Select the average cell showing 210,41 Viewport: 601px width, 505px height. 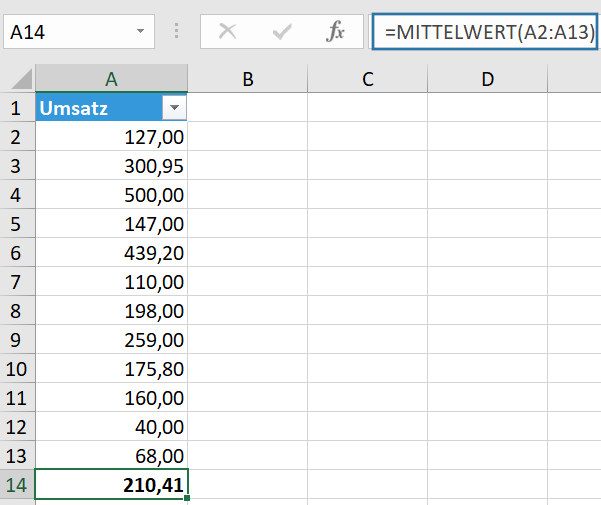[x=112, y=484]
